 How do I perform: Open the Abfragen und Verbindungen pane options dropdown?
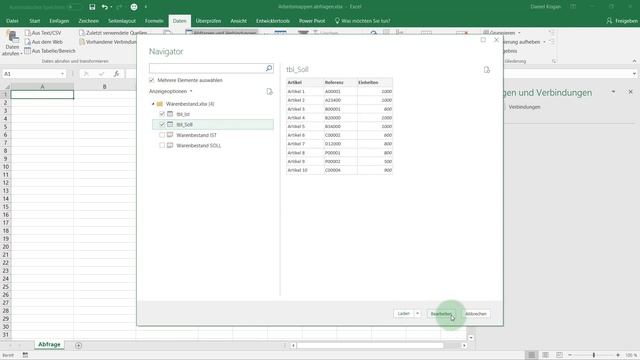[x=613, y=92]
